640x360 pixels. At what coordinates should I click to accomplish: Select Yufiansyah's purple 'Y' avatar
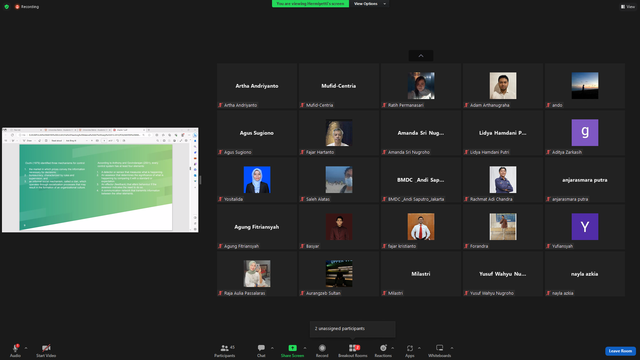[585, 227]
